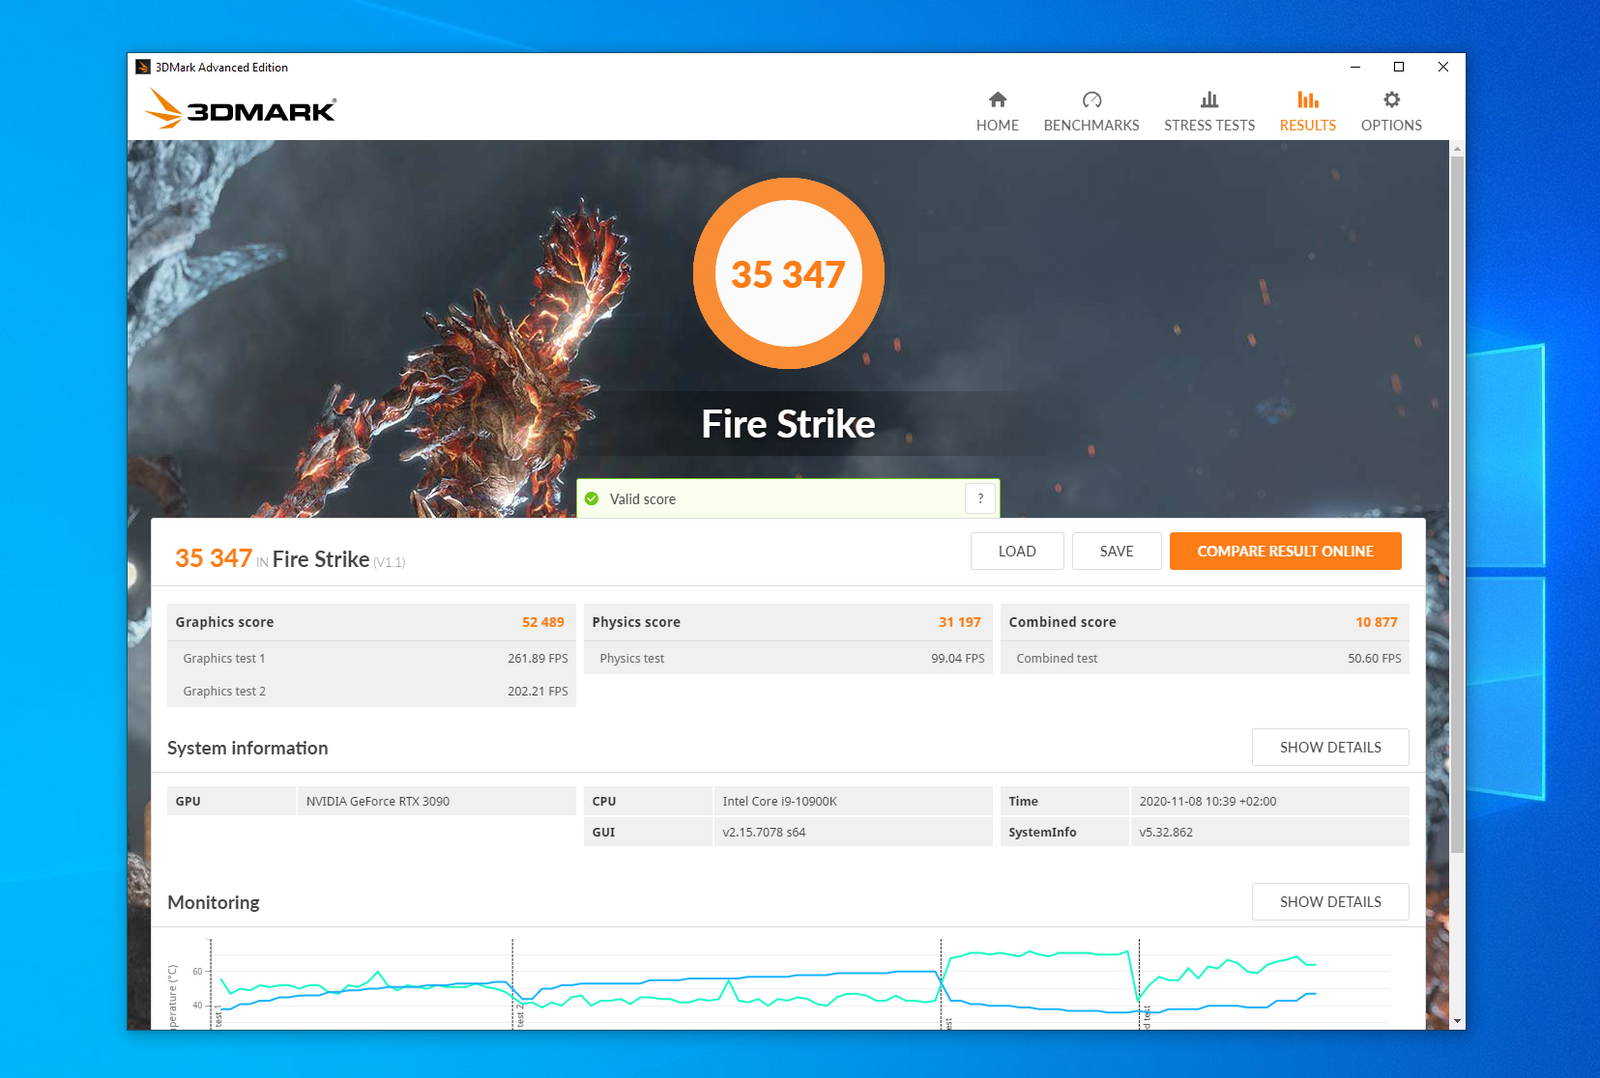Click the 3DMark title bar app icon
Image resolution: width=1600 pixels, height=1078 pixels.
pos(143,67)
